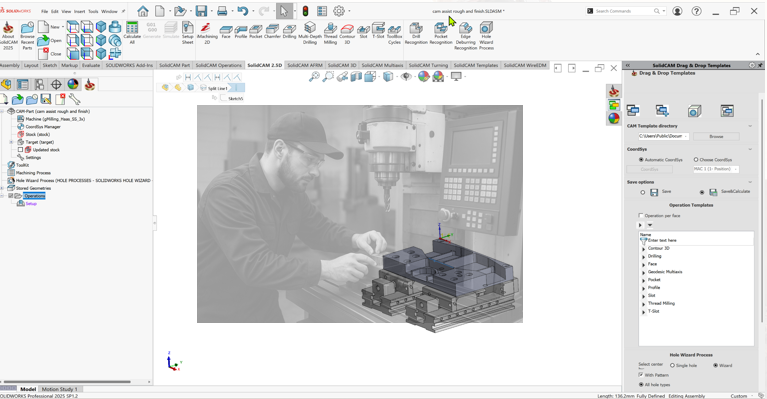Select the Wizard radio button
Image resolution: width=767 pixels, height=399 pixels.
tap(715, 365)
